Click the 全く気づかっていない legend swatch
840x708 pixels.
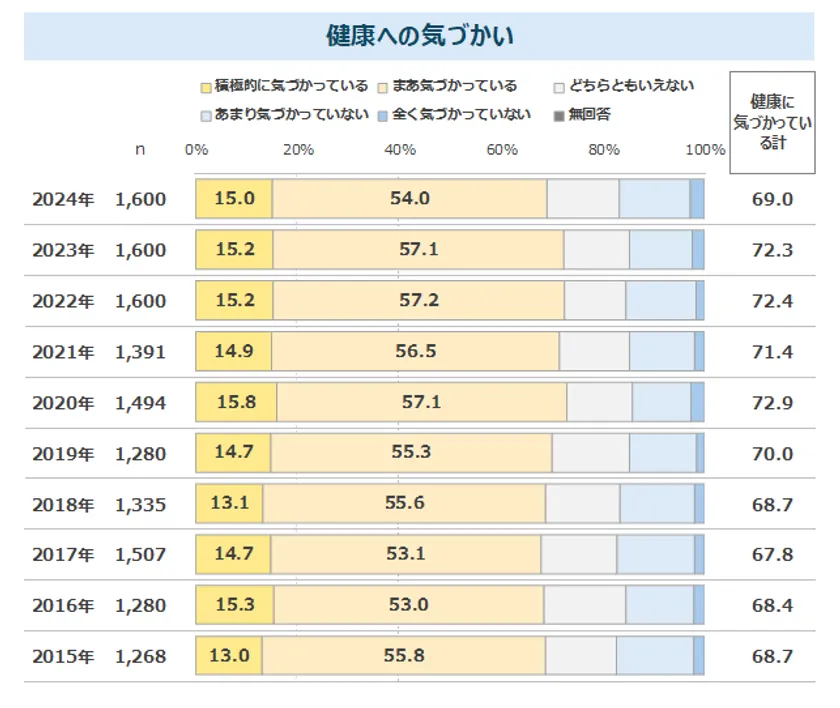pyautogui.click(x=384, y=115)
